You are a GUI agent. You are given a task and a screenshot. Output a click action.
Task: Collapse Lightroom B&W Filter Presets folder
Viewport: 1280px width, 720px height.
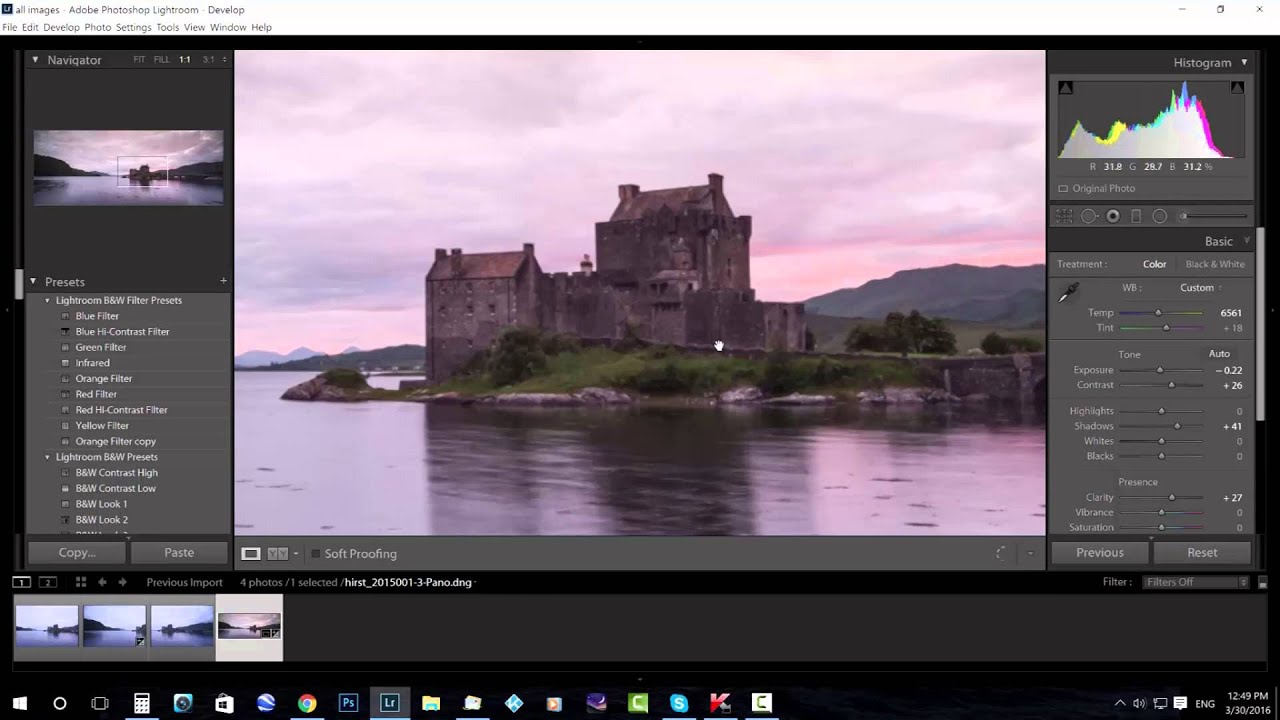pyautogui.click(x=47, y=300)
